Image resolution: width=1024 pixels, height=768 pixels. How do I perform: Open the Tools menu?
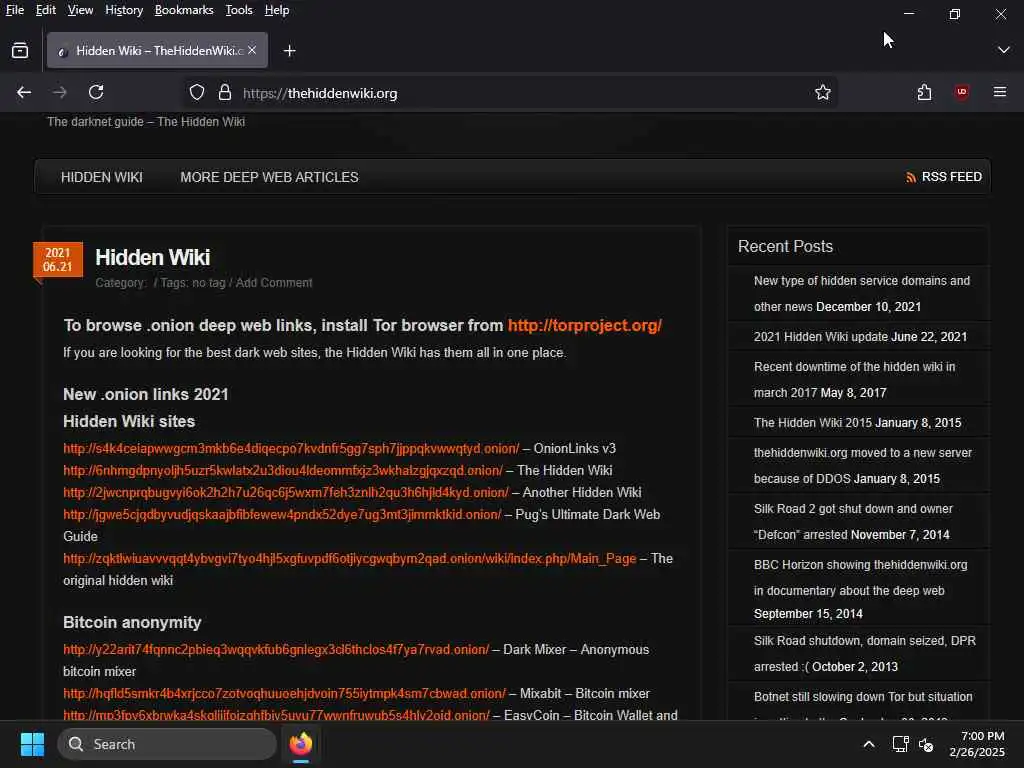tap(239, 10)
